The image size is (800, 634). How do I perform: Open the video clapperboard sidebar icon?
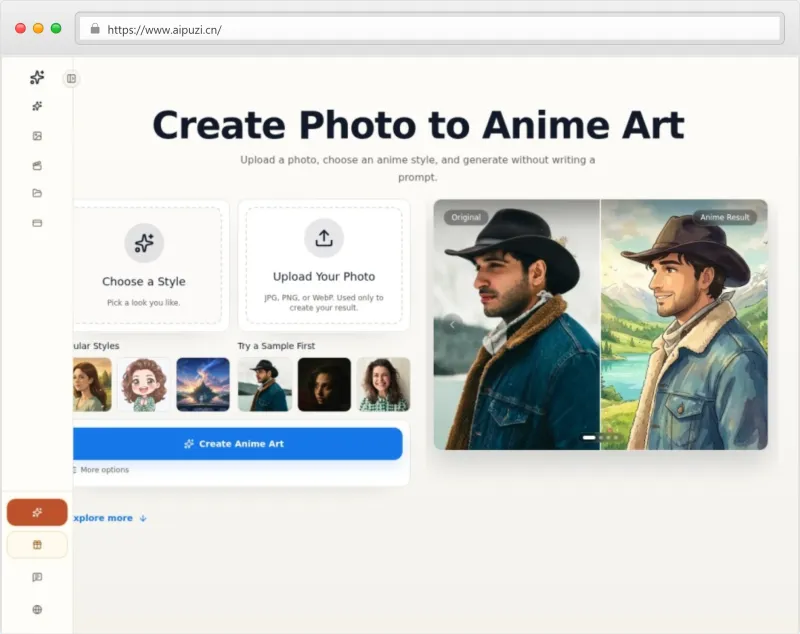coord(37,165)
